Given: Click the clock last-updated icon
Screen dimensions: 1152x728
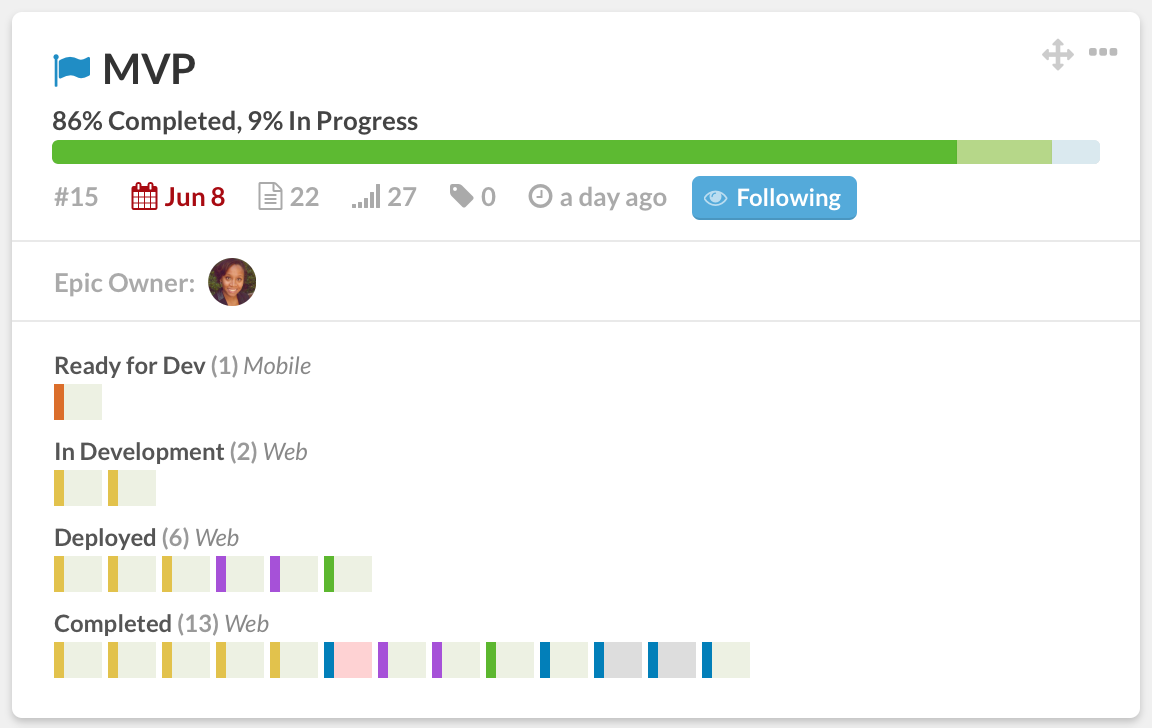Looking at the screenshot, I should (x=540, y=196).
